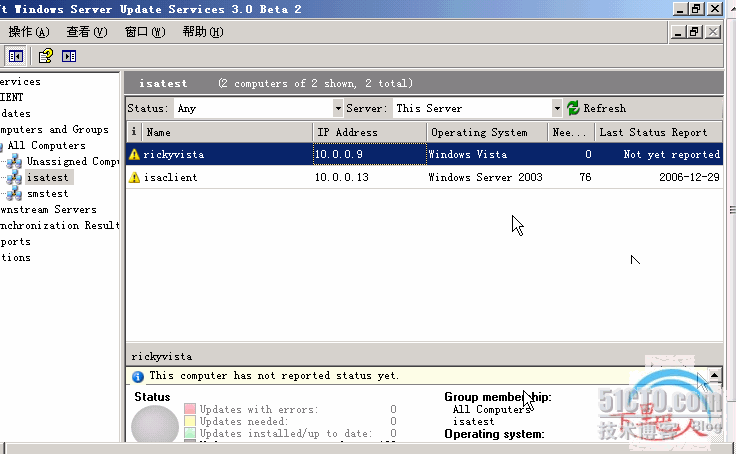Sort by the Nee... column header
Screen dimensions: 736x454
coord(571,132)
